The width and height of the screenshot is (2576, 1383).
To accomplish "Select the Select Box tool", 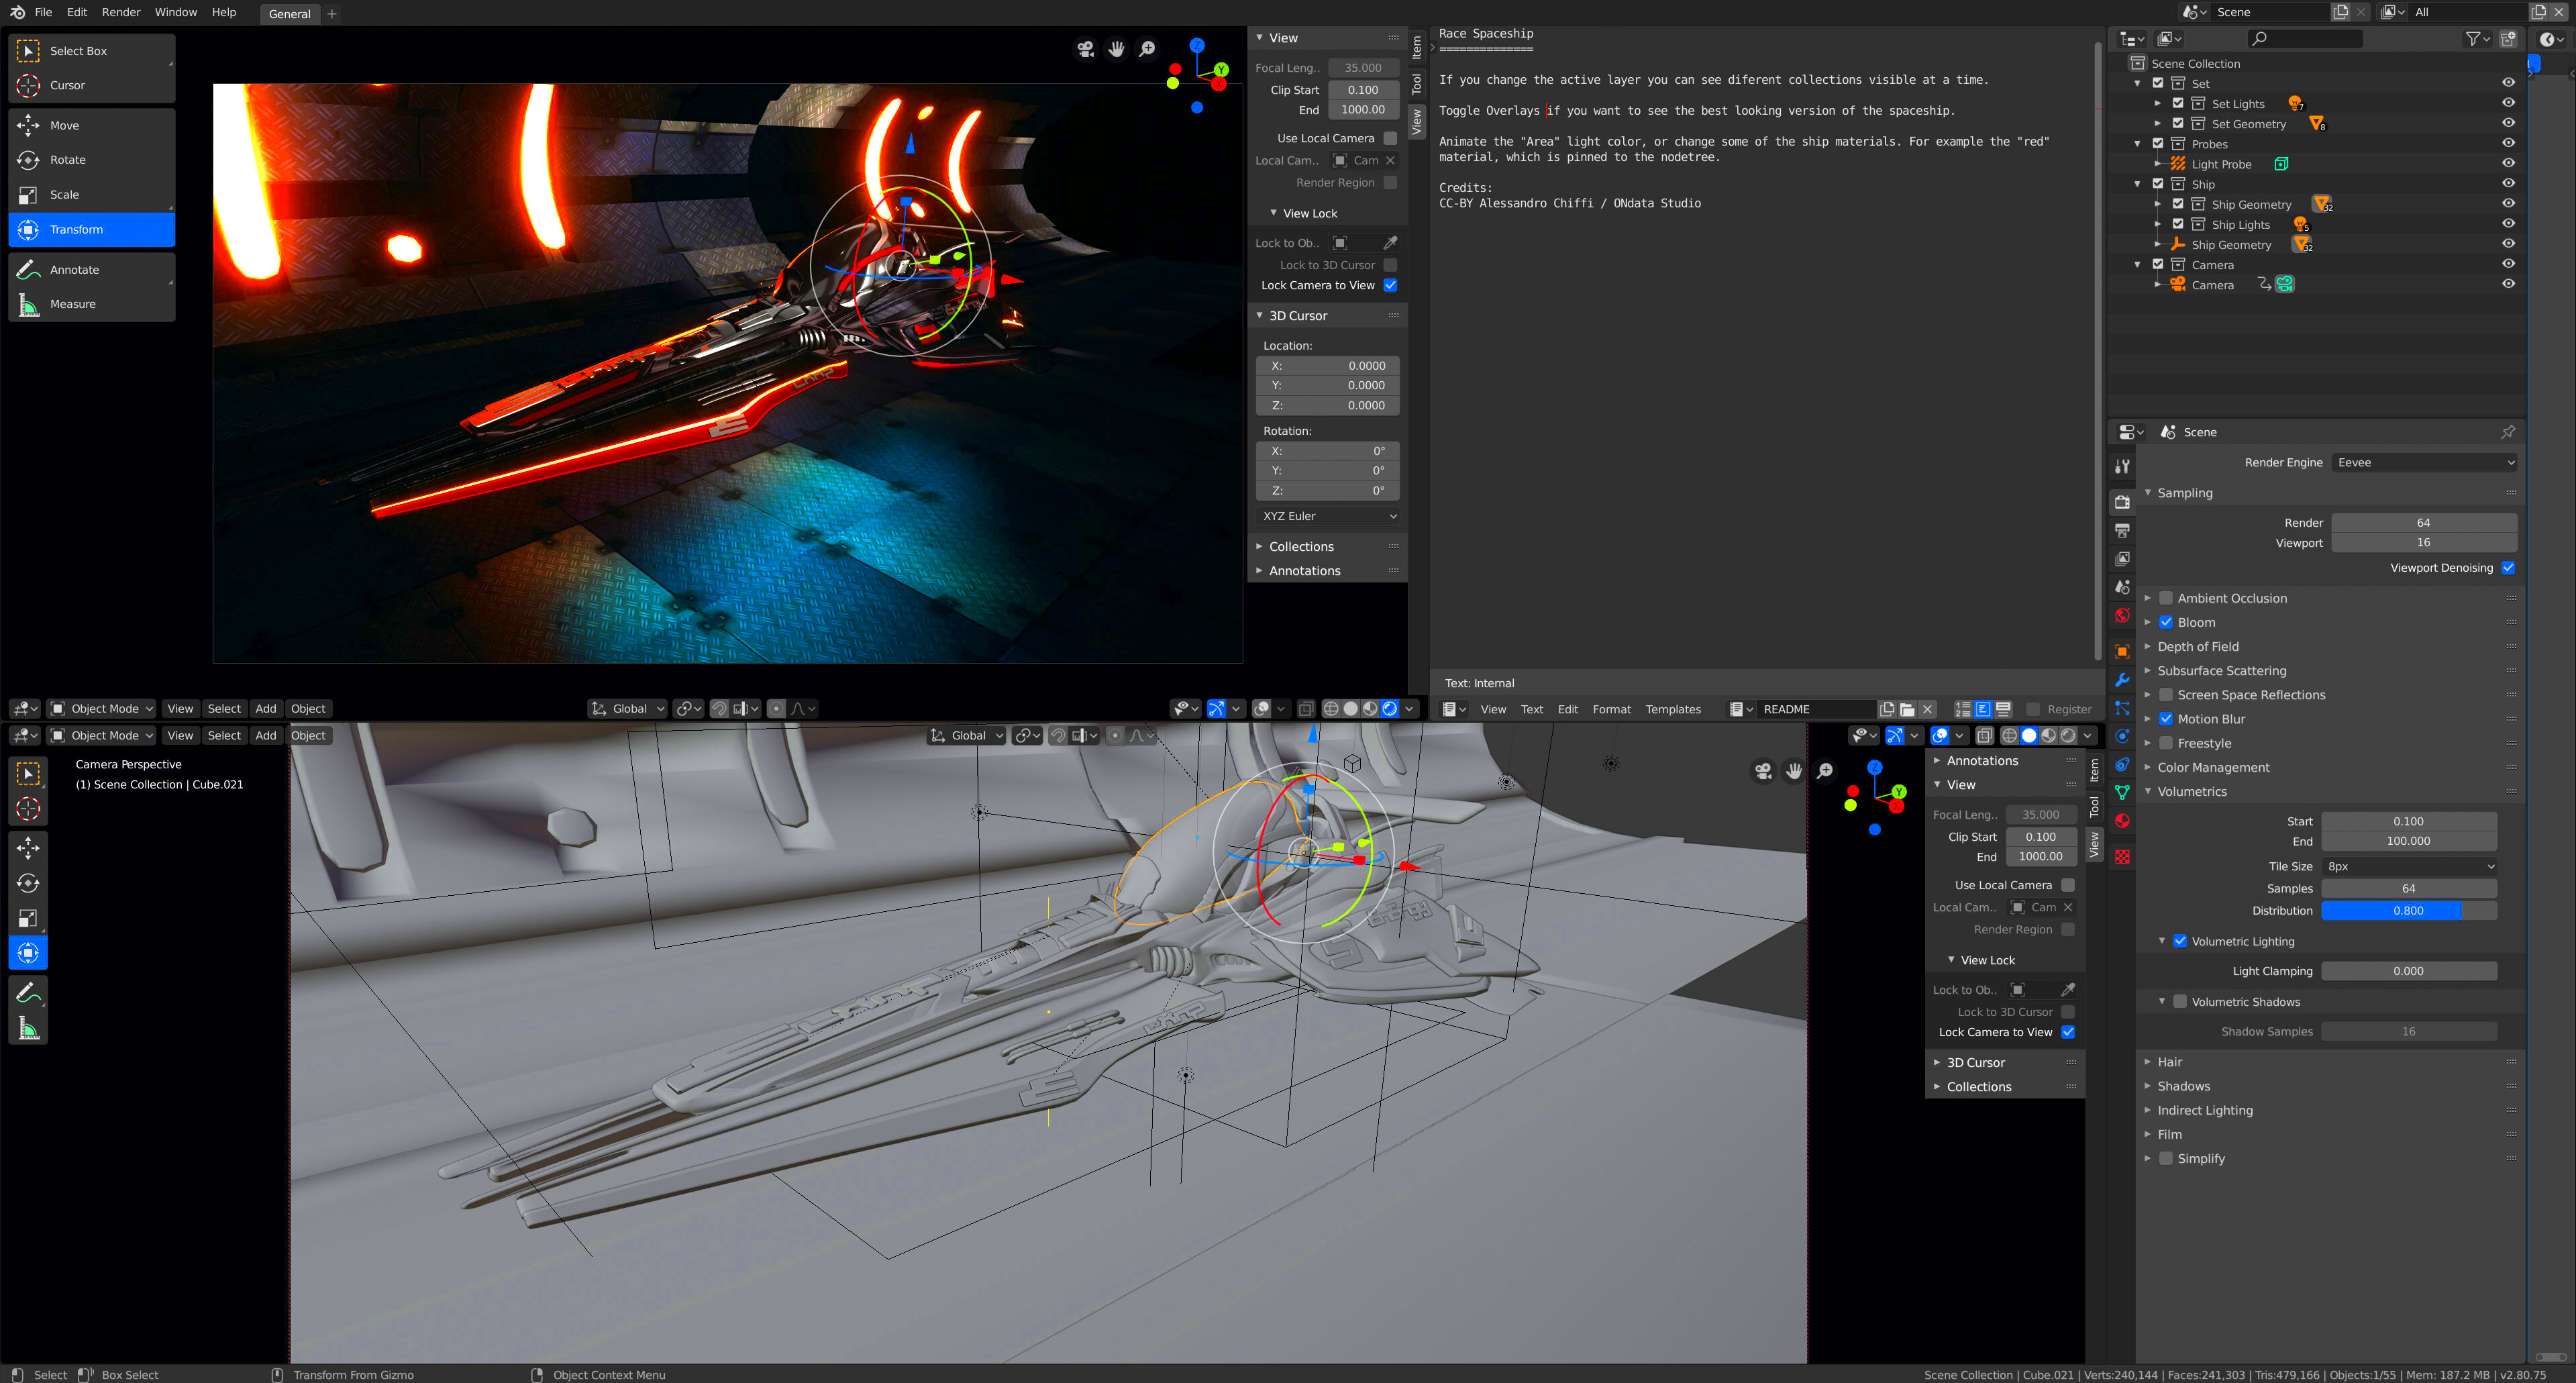I will click(91, 51).
